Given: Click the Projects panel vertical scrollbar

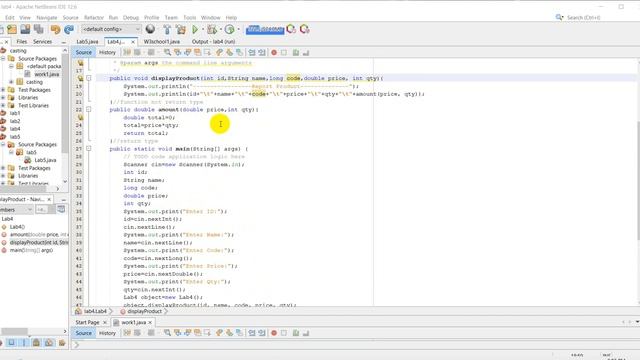Looking at the screenshot, I should 65,116.
